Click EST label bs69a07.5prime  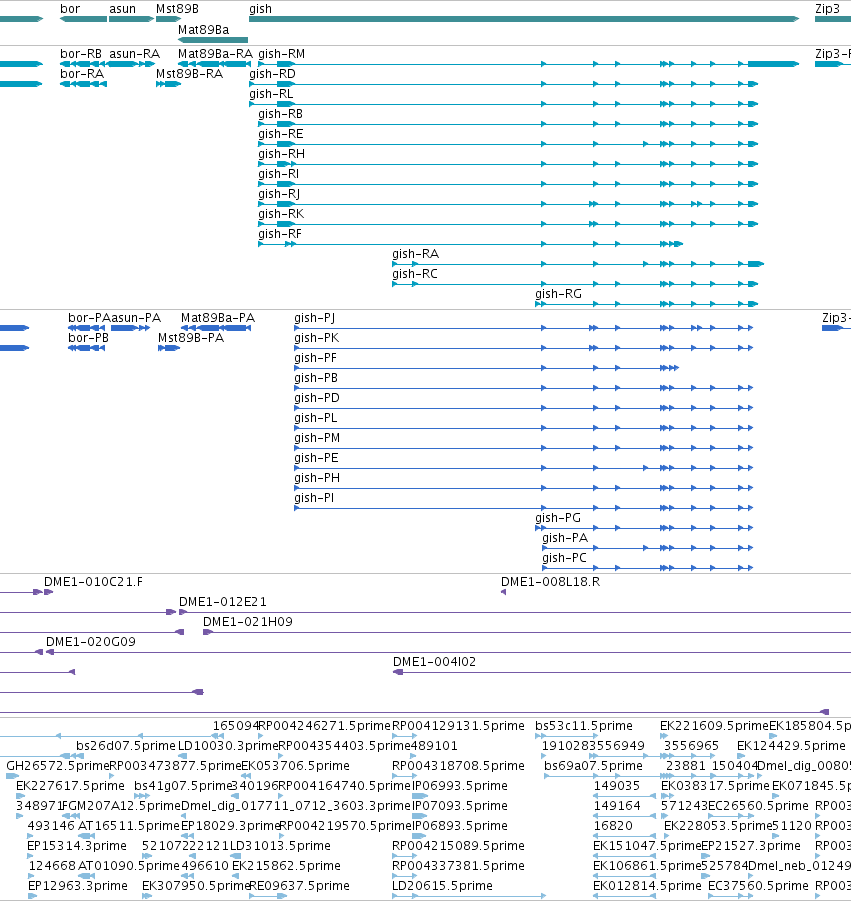pos(594,767)
